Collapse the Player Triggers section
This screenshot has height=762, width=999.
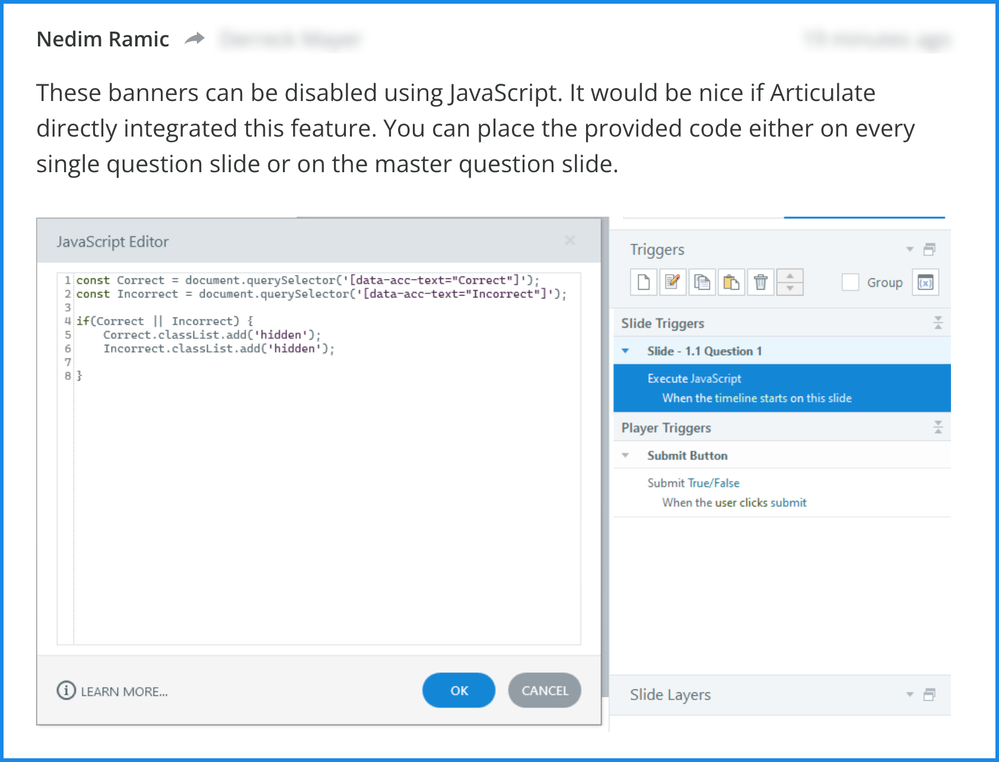click(937, 427)
